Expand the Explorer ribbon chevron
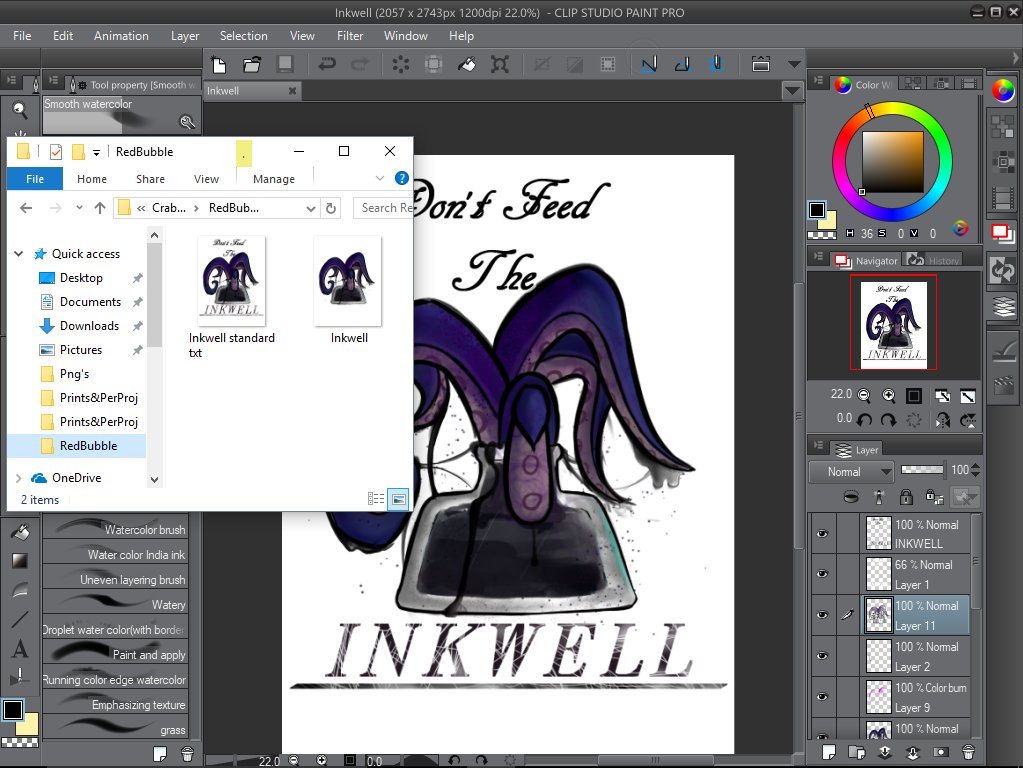This screenshot has height=768, width=1023. coord(380,178)
